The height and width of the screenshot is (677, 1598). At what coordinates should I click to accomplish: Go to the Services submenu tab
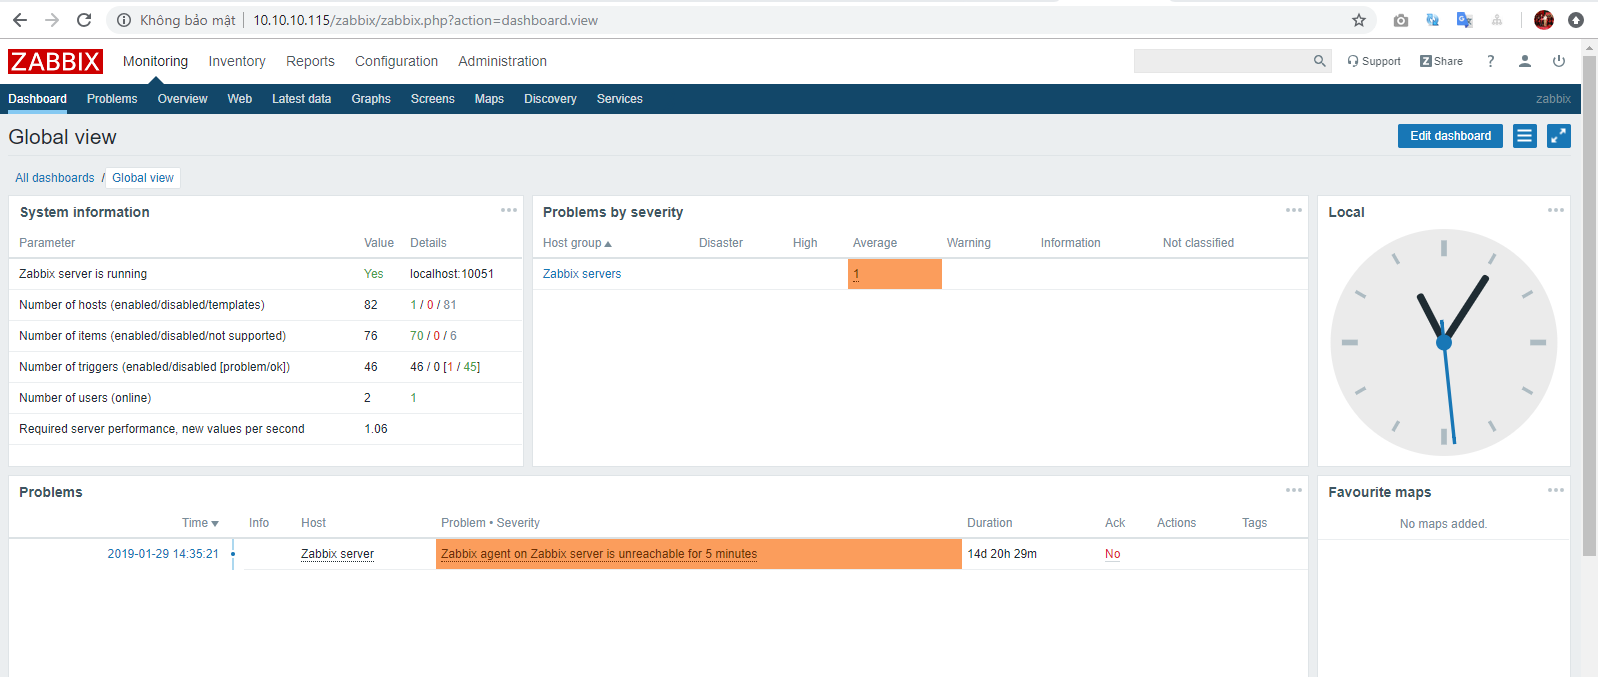coord(620,99)
